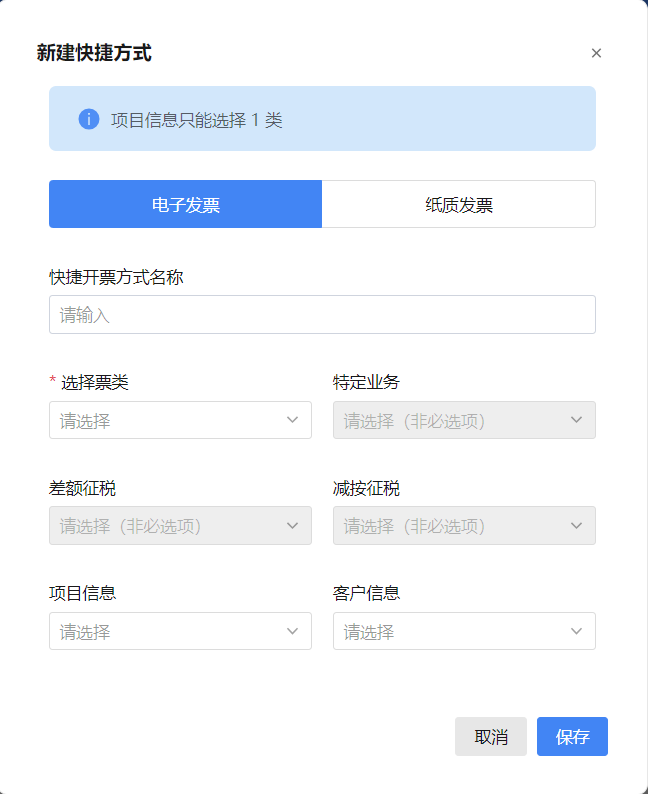Click the chevron arrow in 选择票类 field

coord(293,420)
